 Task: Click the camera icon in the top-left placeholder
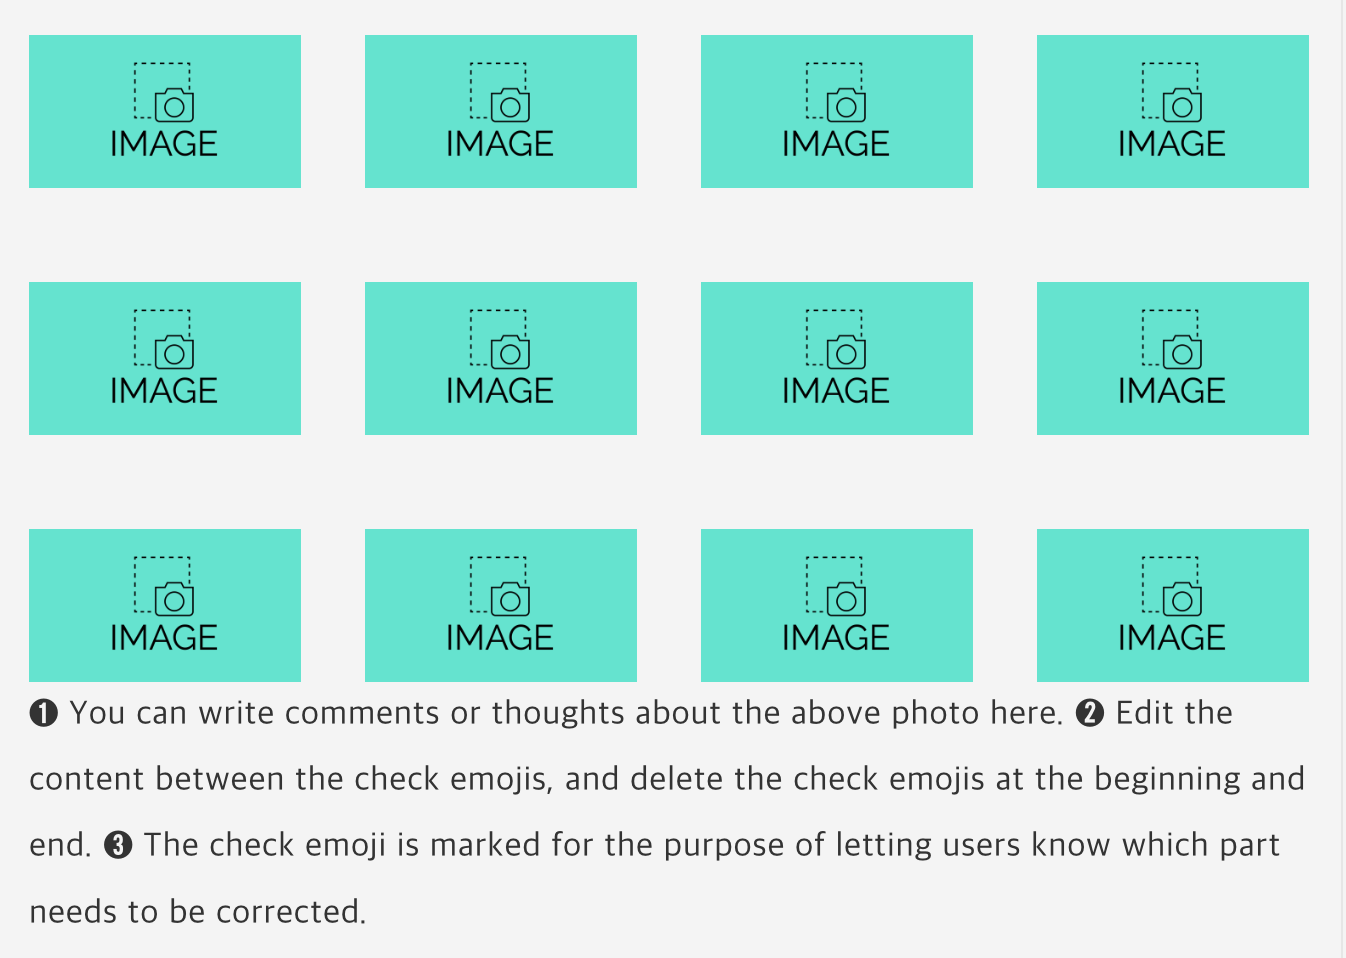coord(174,104)
